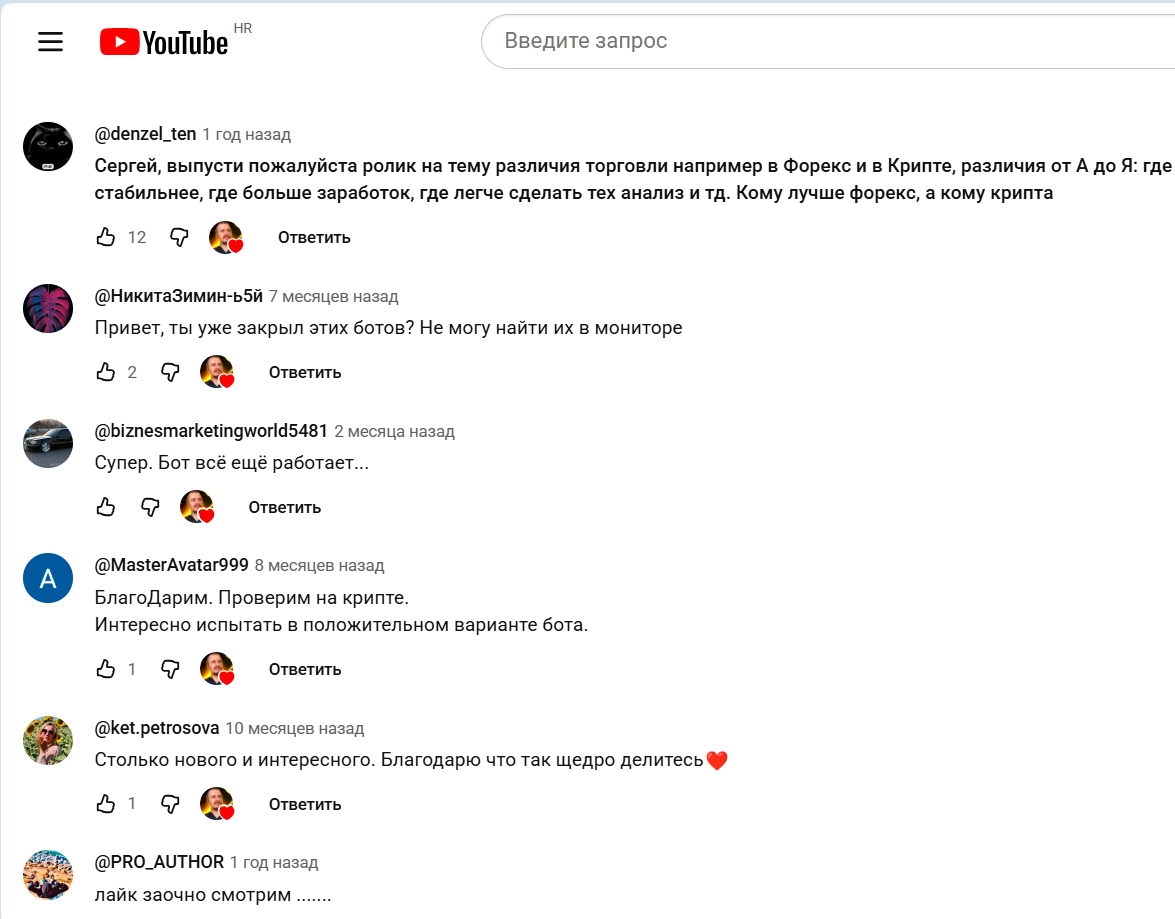Open the '7 месяцев назад' comment timestamp link
Screen dimensions: 1175x919
(x=333, y=297)
